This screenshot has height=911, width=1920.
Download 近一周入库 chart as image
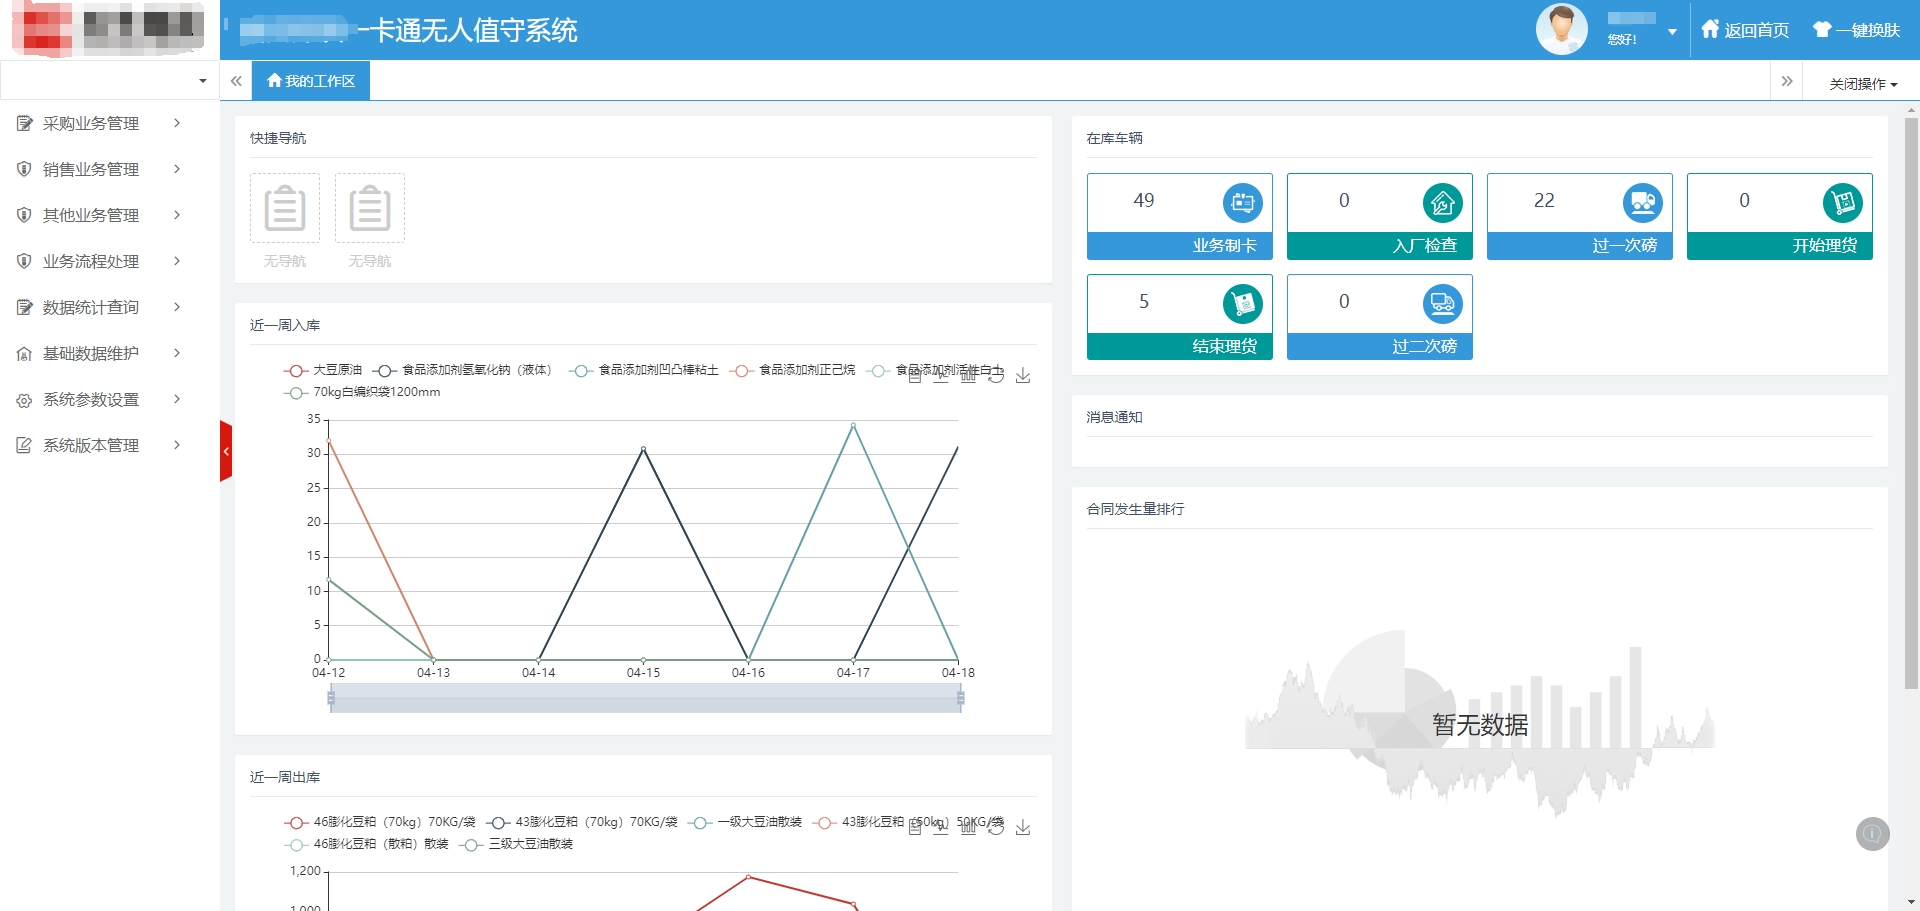click(1023, 376)
